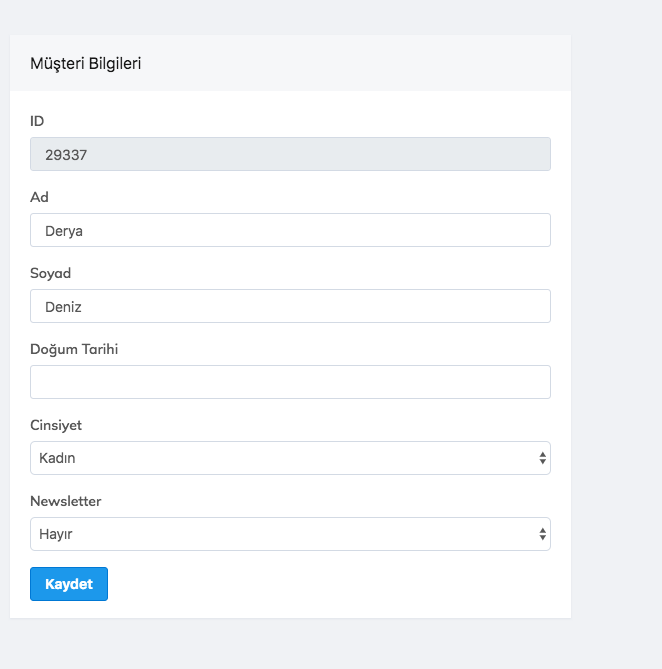Place cursor on the name Derya
Viewport: 662px width, 669px height.
pos(64,231)
